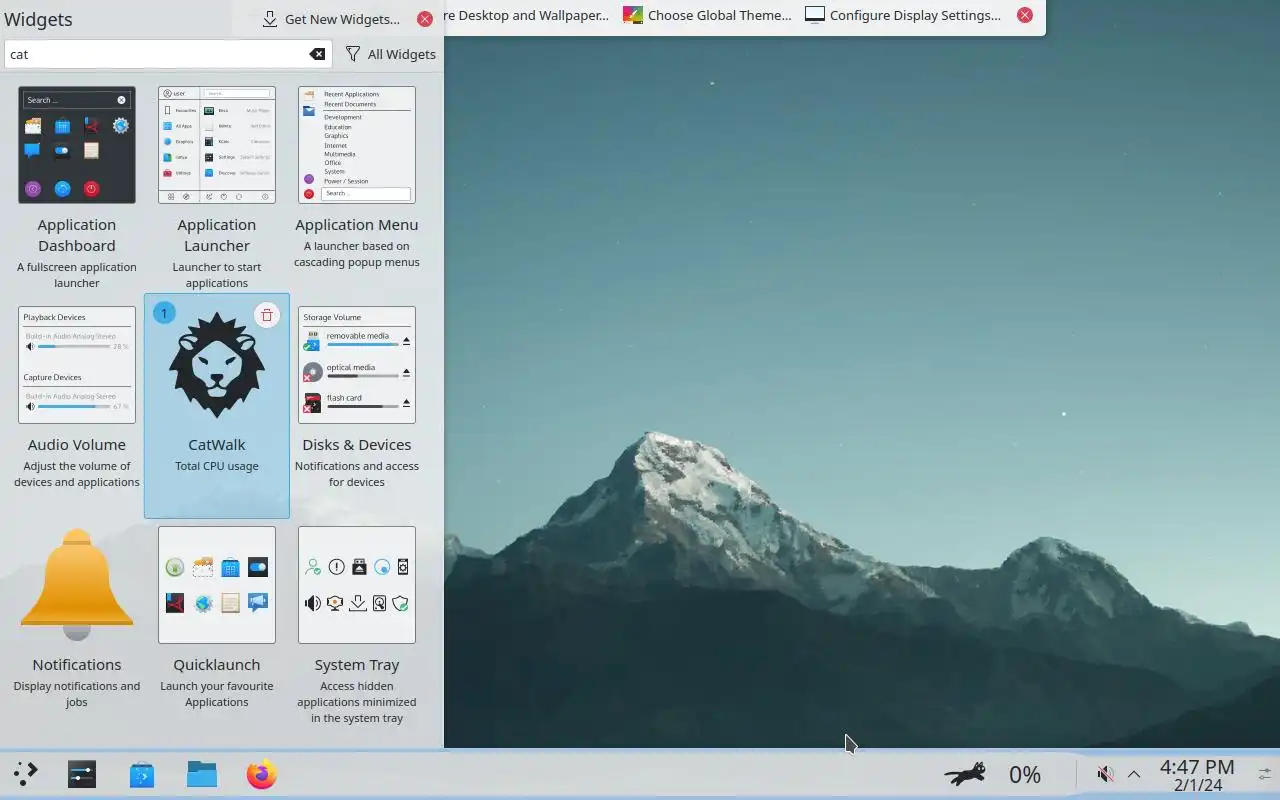Select the Application Menu widget thumbnail
The height and width of the screenshot is (800, 1280).
357,145
